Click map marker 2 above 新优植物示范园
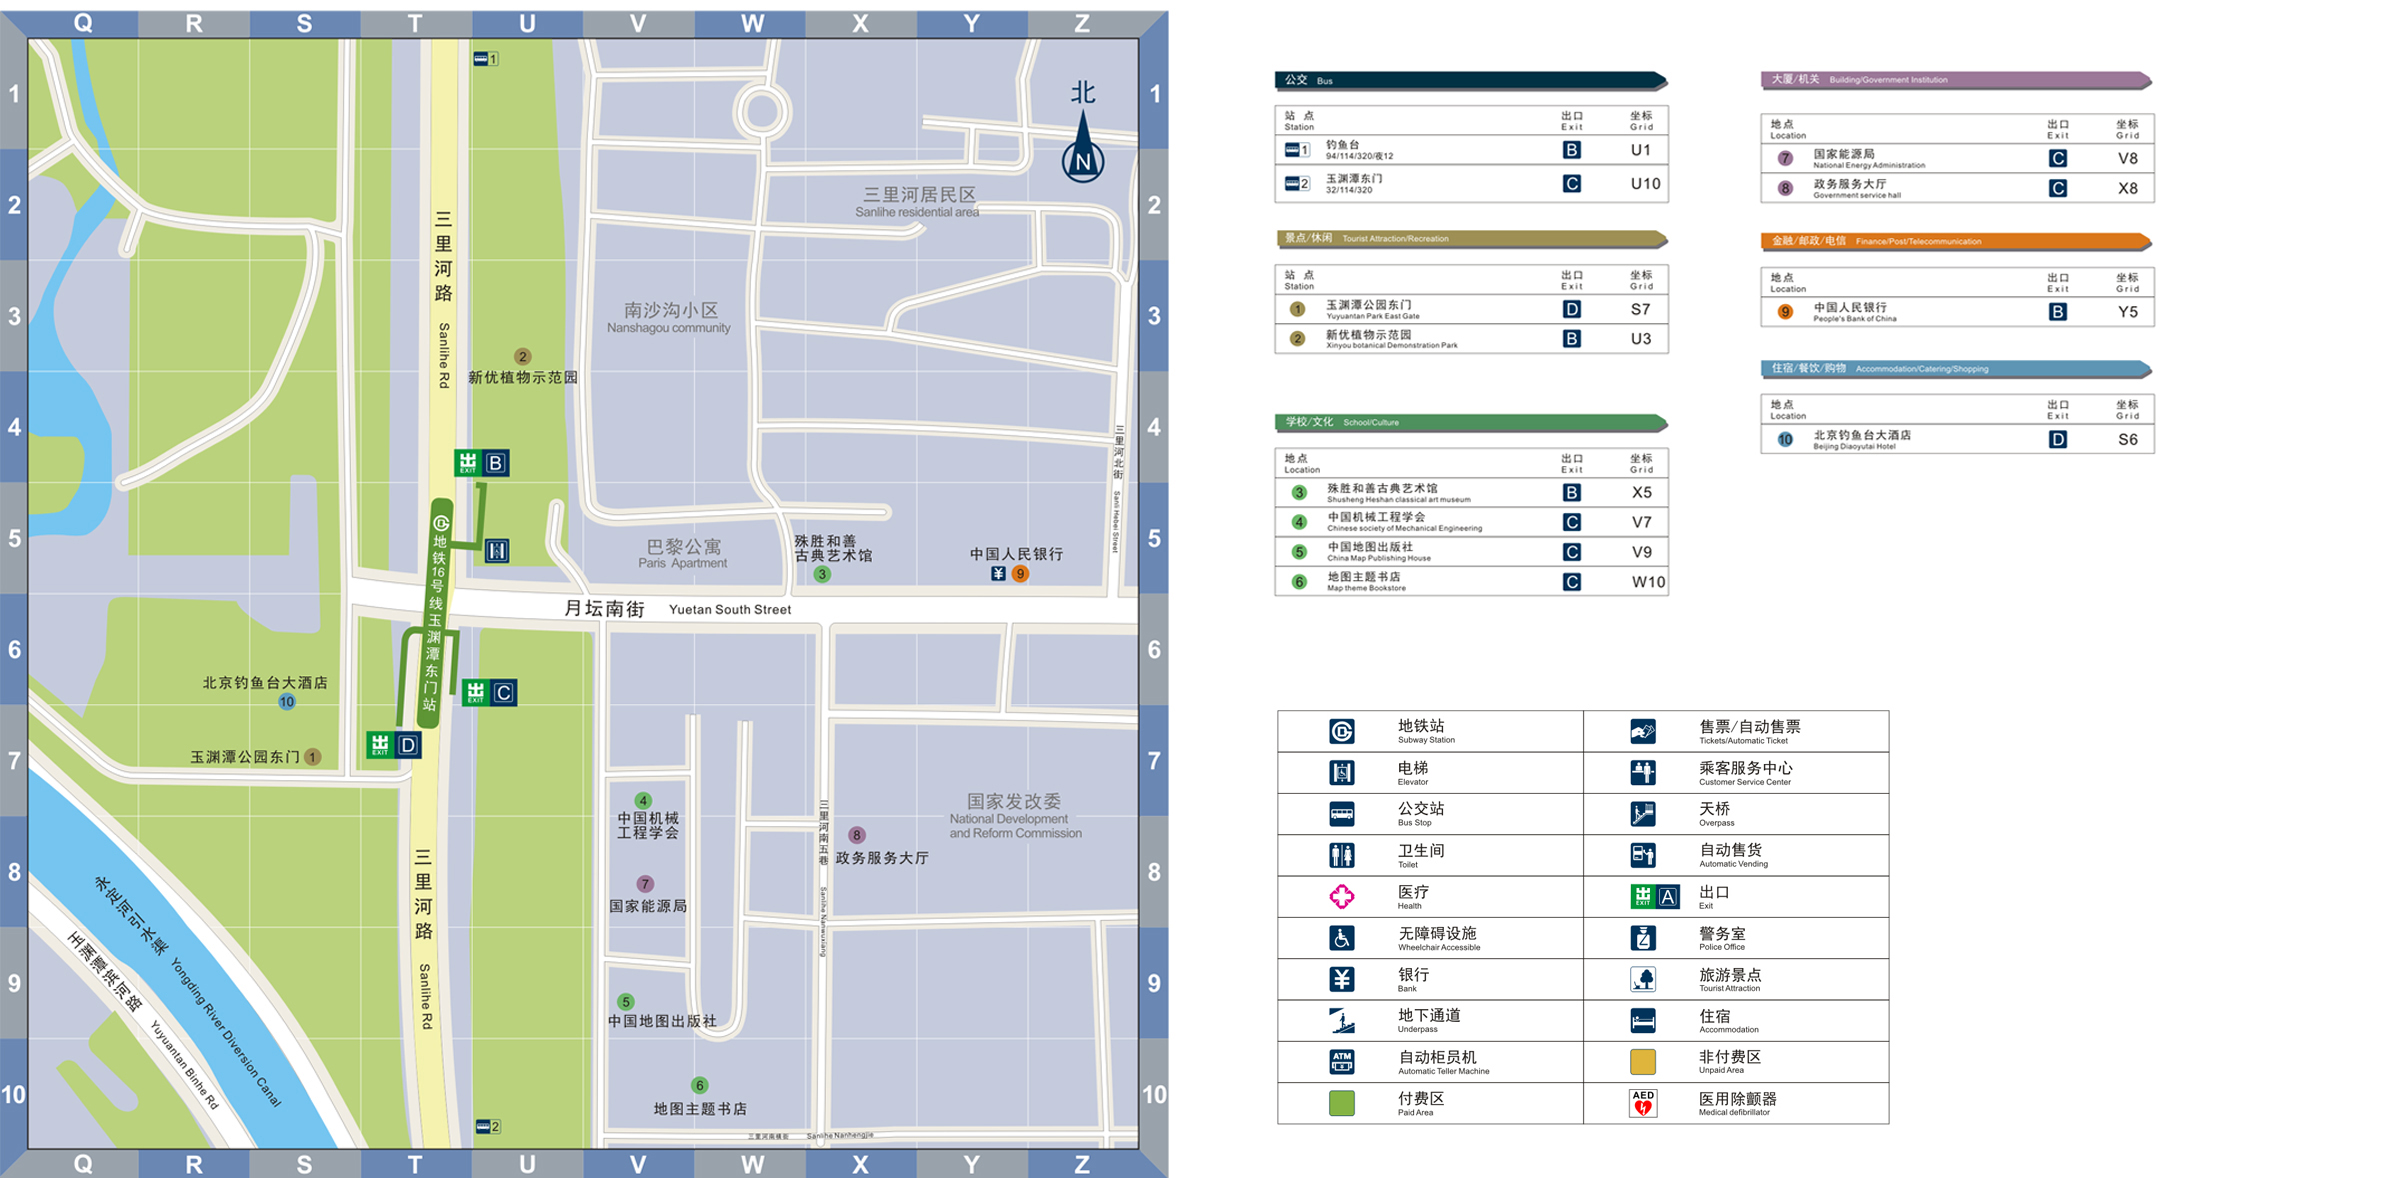The height and width of the screenshot is (1178, 2400). (522, 356)
